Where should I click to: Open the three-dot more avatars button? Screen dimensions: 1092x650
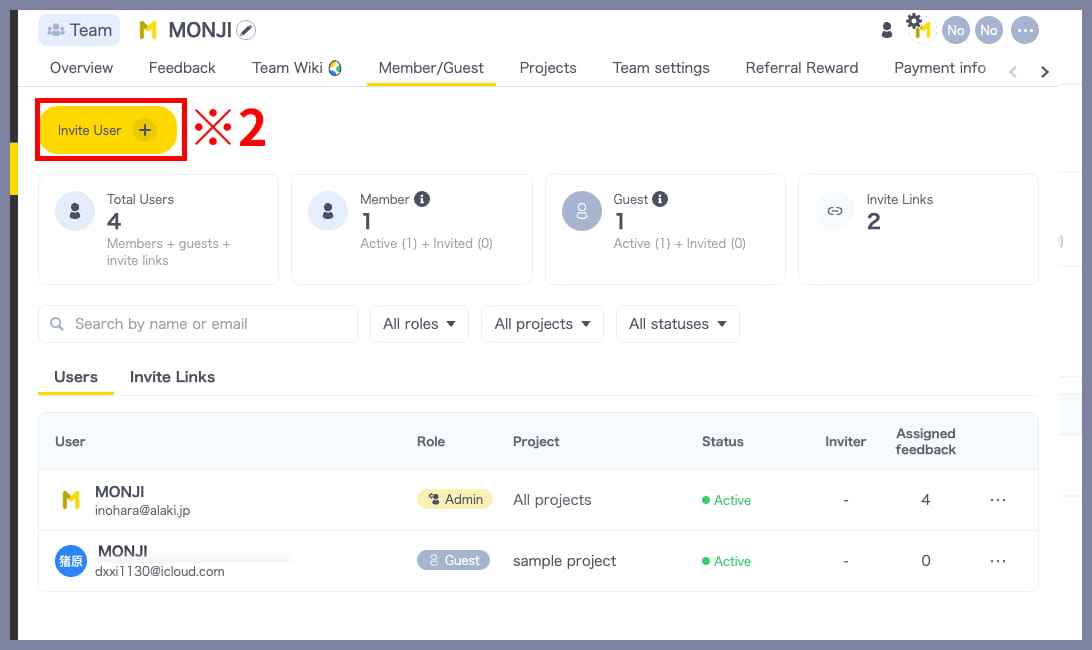tap(1024, 30)
